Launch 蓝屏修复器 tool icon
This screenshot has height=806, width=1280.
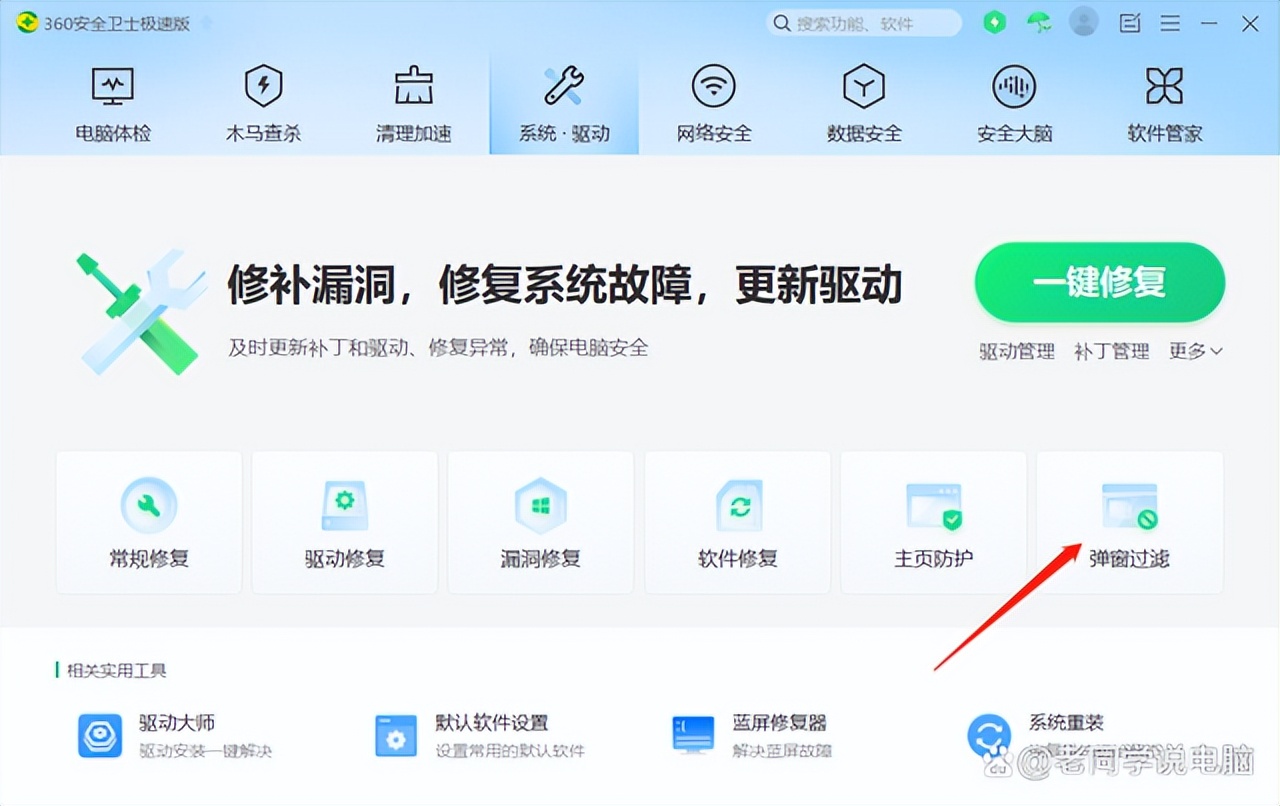[x=693, y=735]
